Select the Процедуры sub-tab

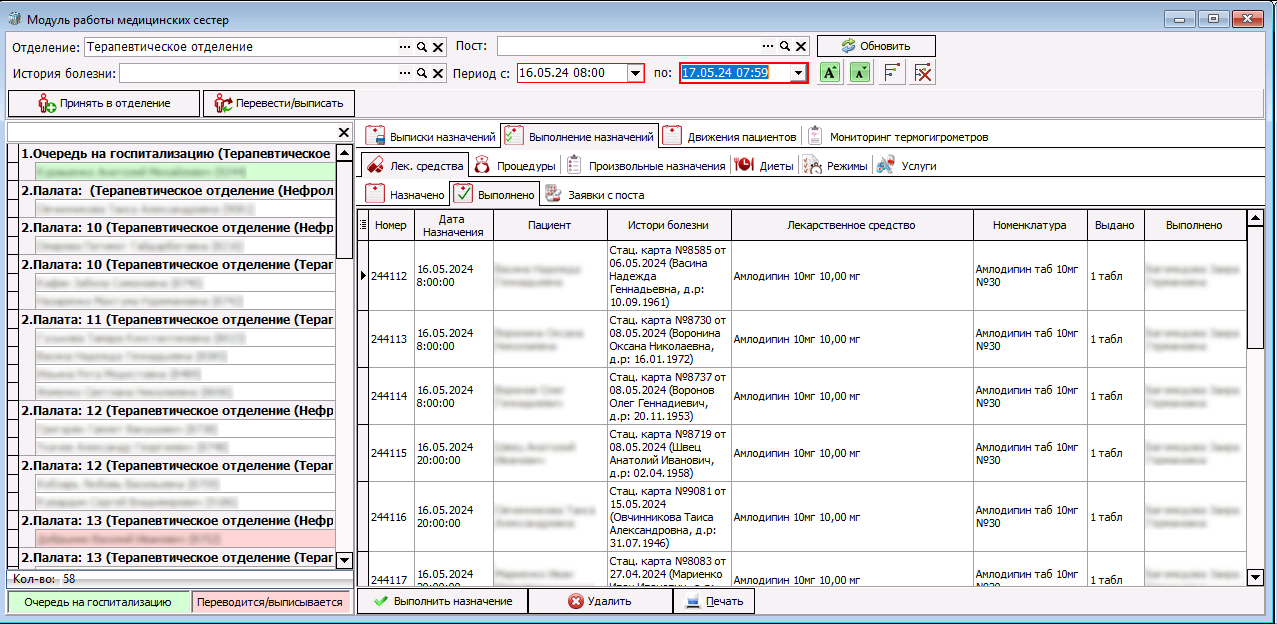click(x=515, y=165)
